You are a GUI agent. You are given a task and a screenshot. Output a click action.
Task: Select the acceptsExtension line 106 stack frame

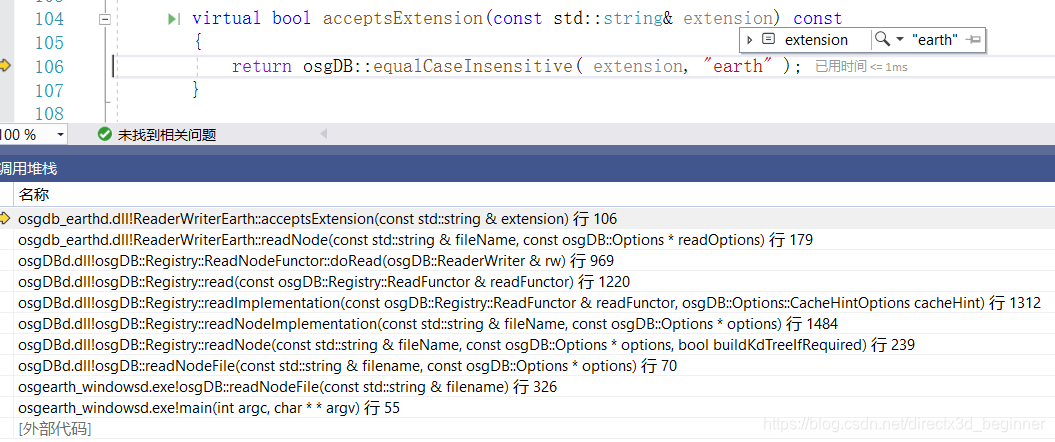[x=528, y=219]
